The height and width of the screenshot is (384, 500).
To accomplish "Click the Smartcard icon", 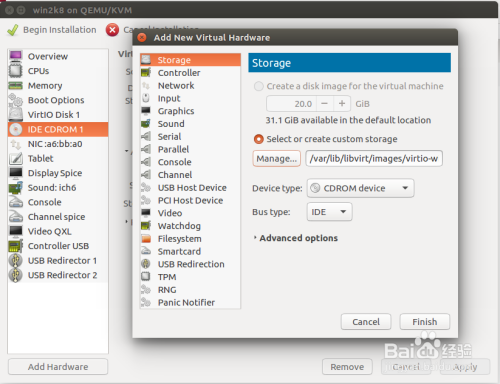I will coord(146,251).
